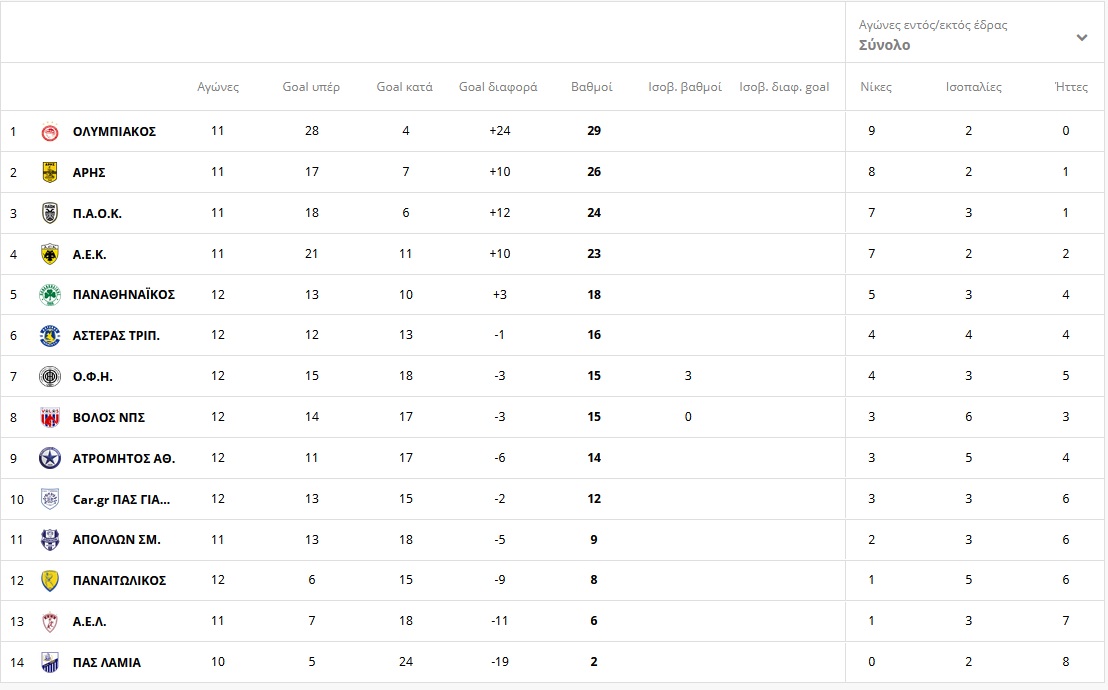The height and width of the screenshot is (690, 1108).
Task: Expand the Σύνολο selector chevron
Action: pyautogui.click(x=1081, y=38)
